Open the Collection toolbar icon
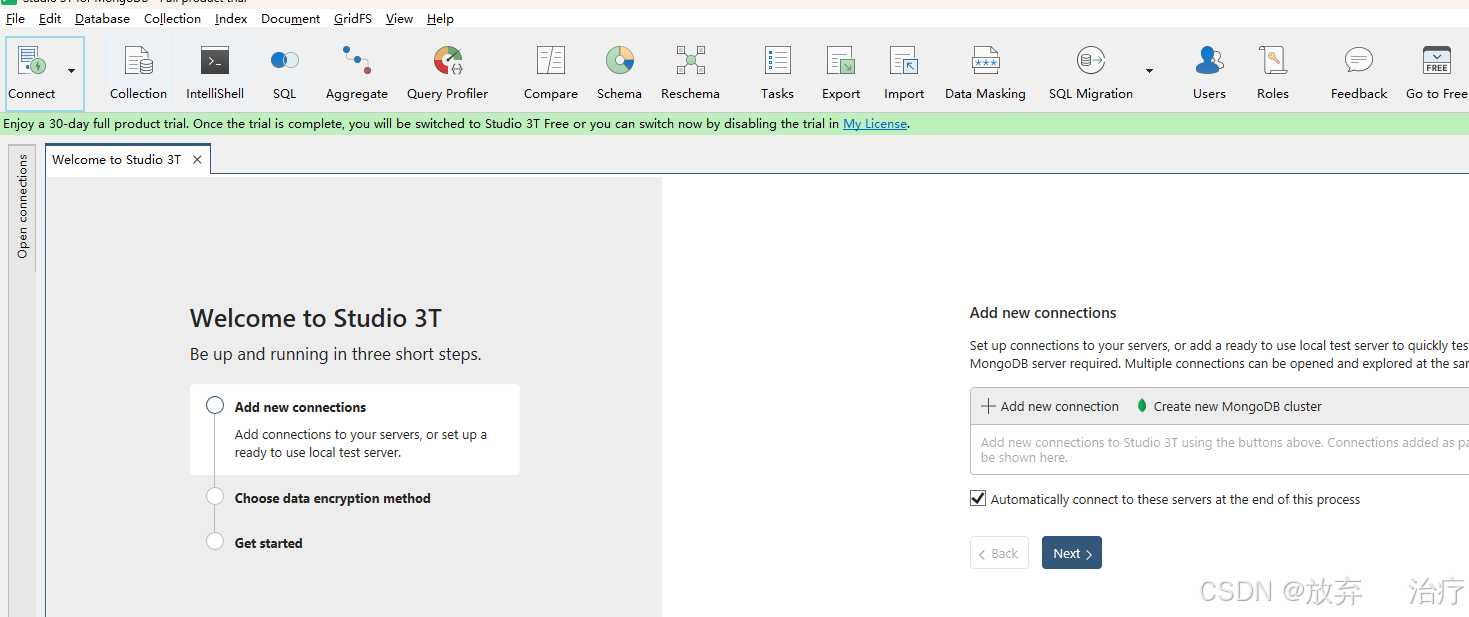This screenshot has width=1469, height=617. pos(138,72)
